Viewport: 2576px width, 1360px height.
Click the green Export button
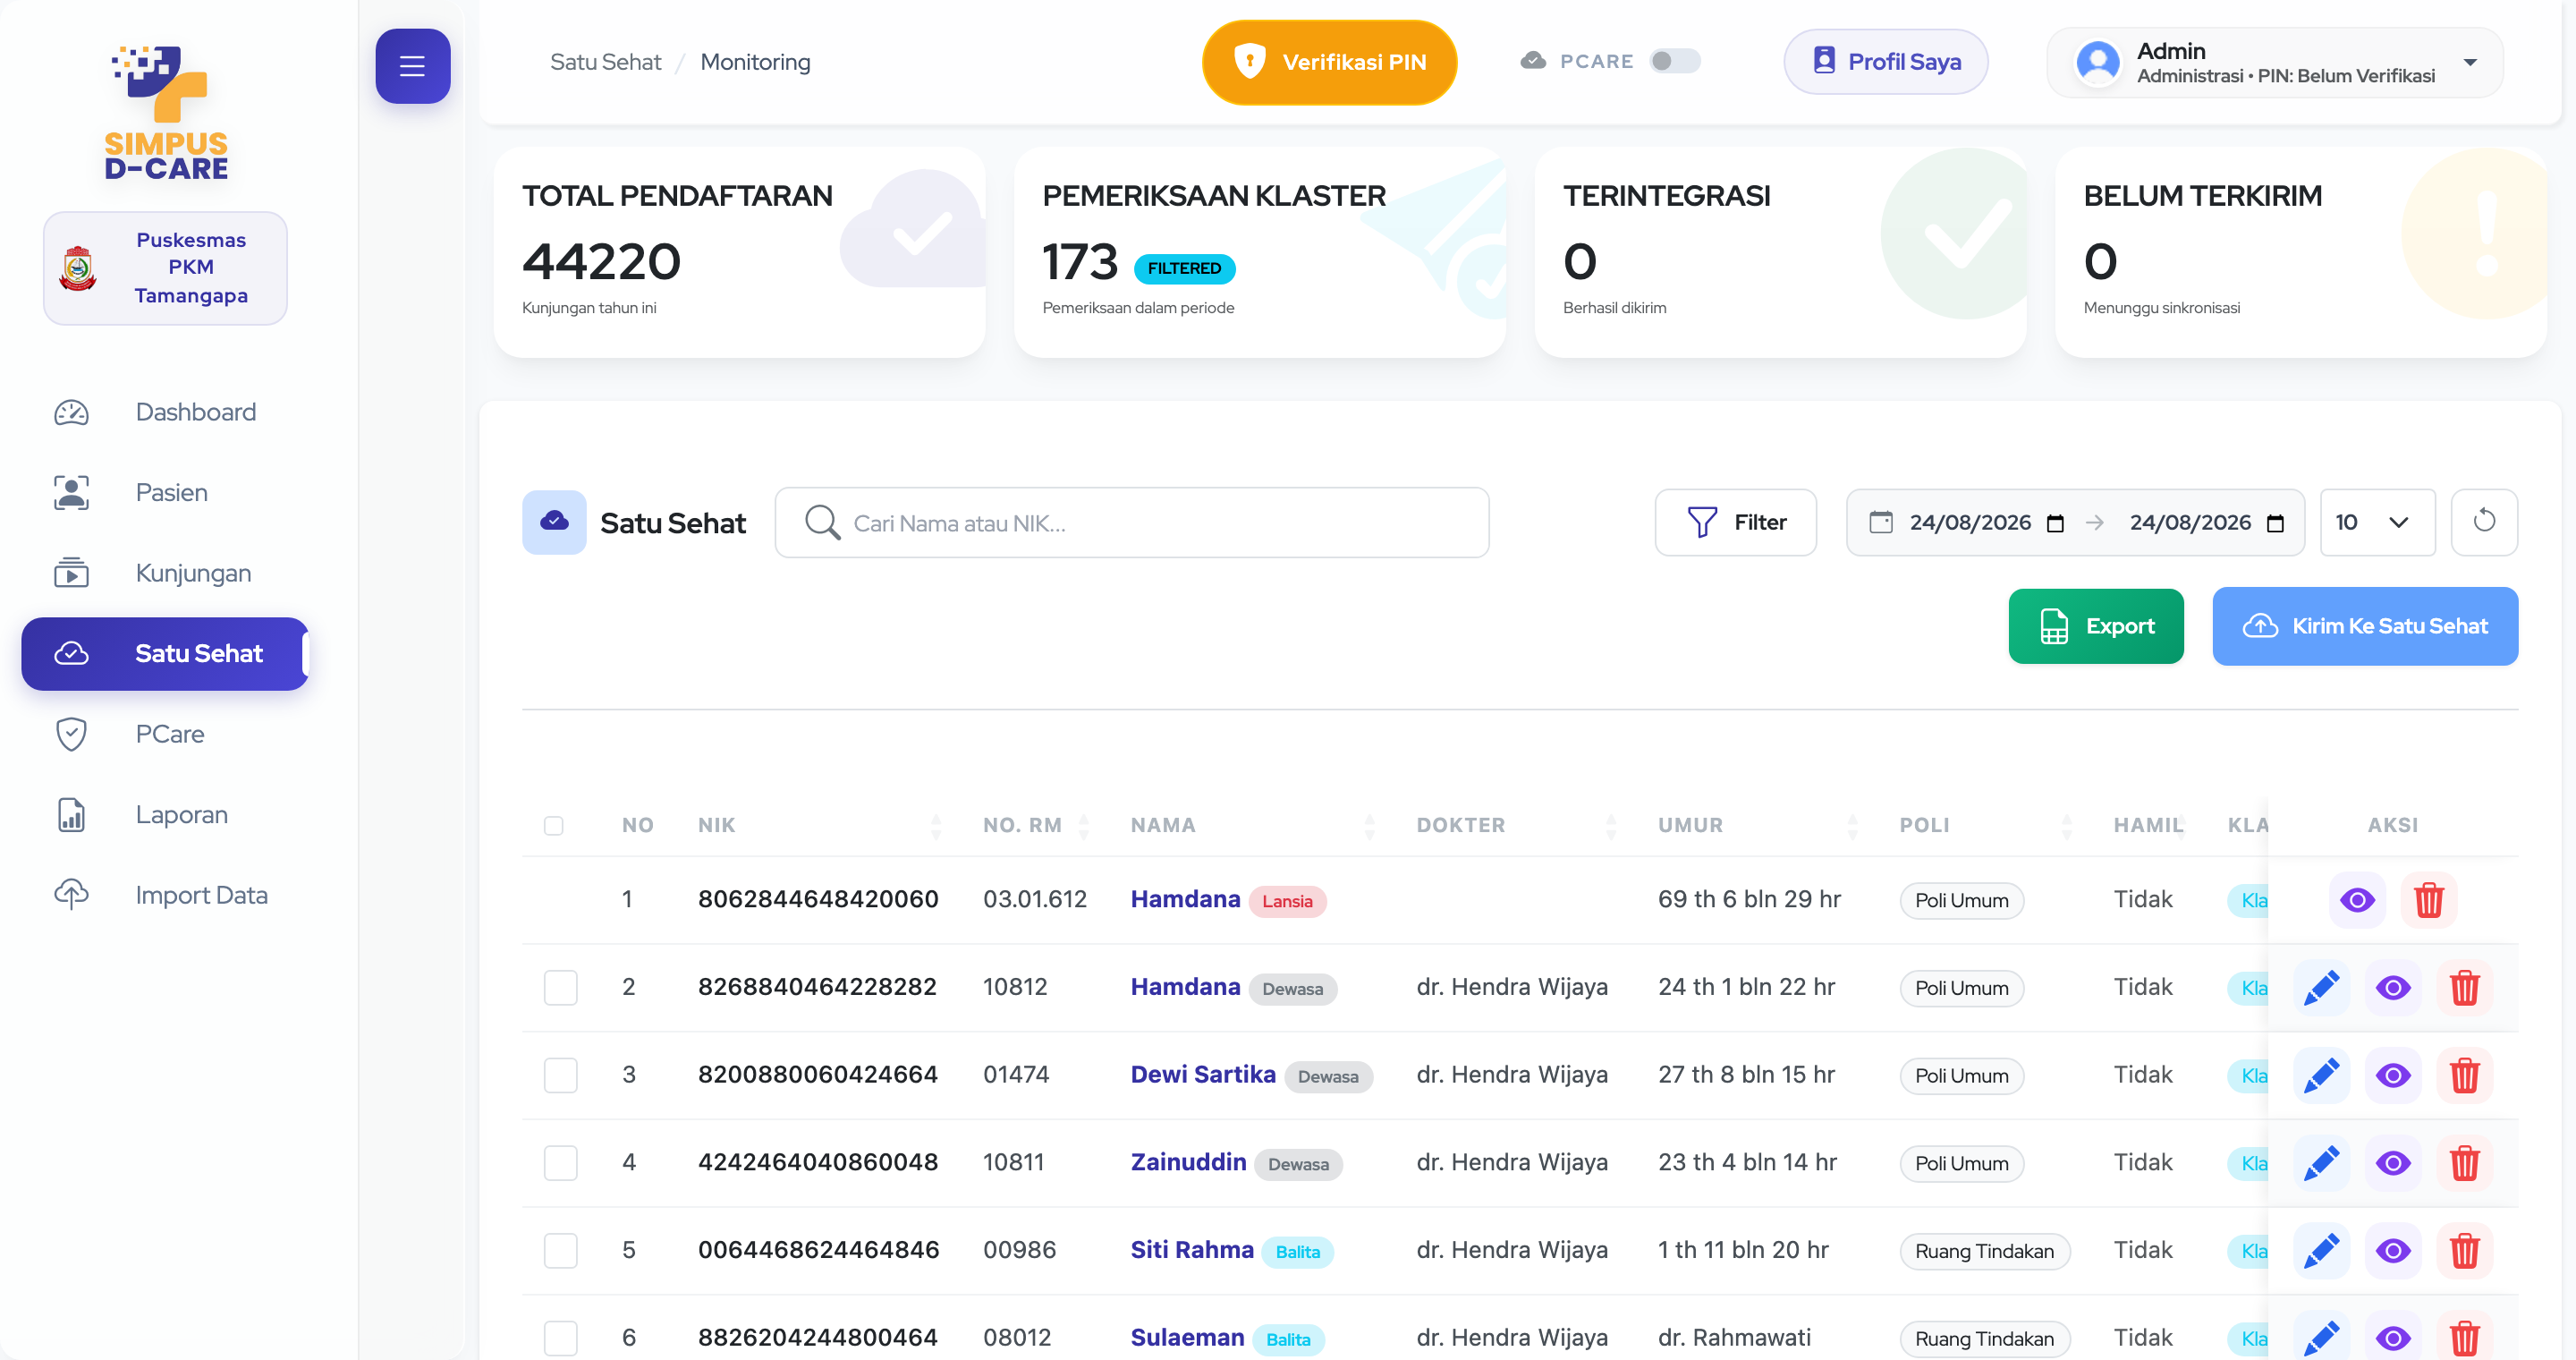click(2095, 626)
